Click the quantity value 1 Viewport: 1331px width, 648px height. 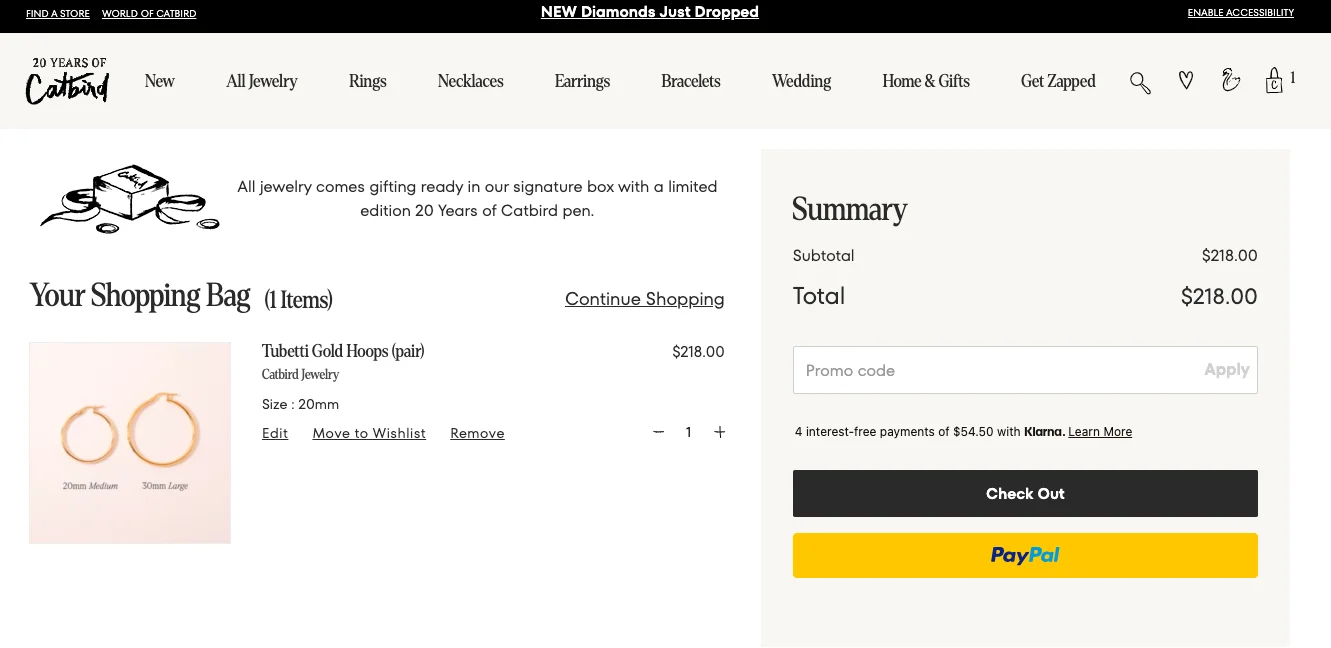[x=688, y=432]
